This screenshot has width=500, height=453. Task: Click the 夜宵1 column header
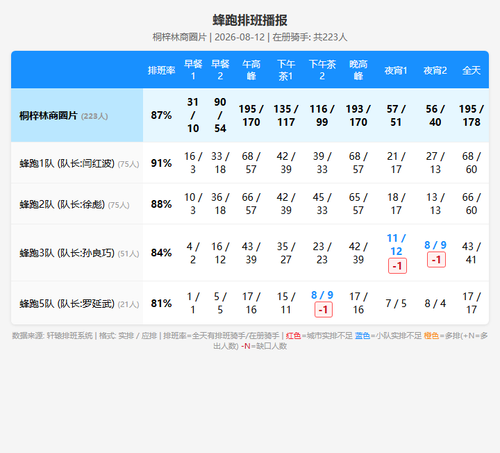tap(396, 70)
